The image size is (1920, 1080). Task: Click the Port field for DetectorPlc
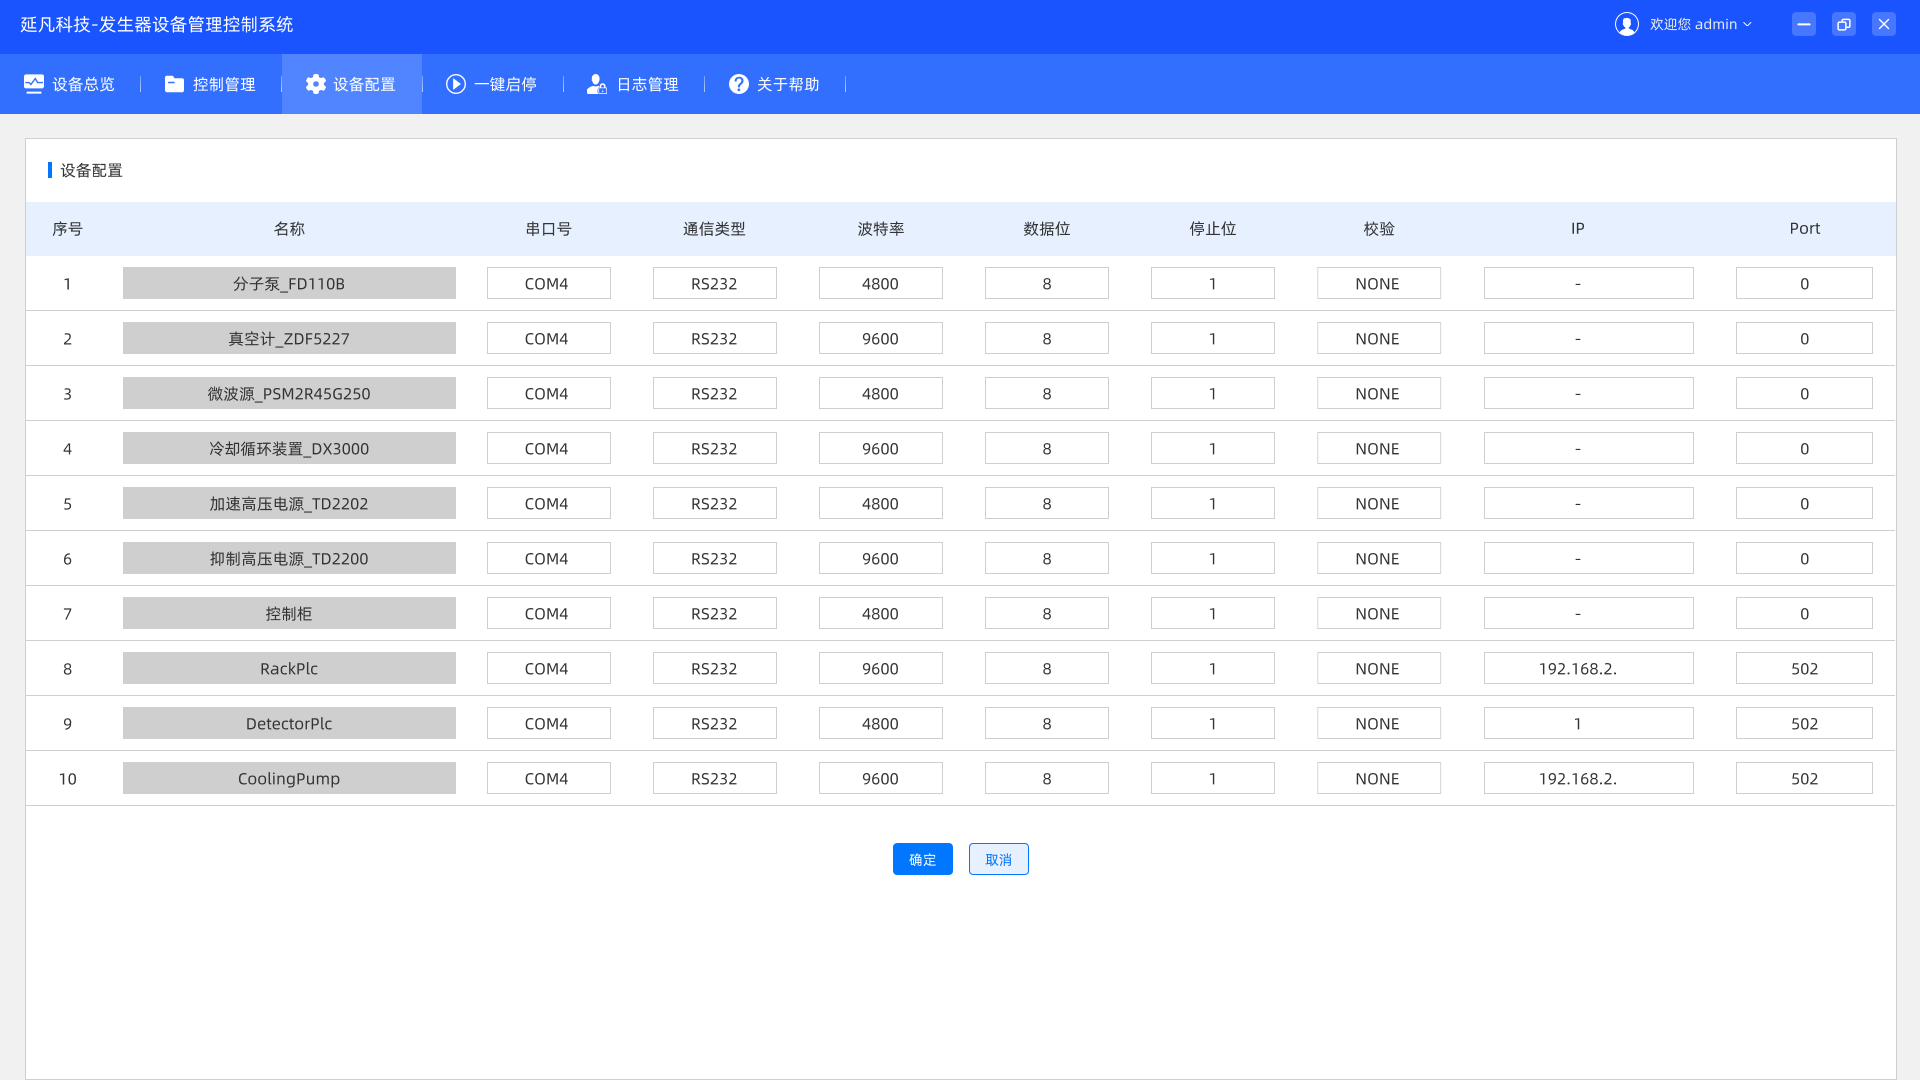coord(1804,723)
